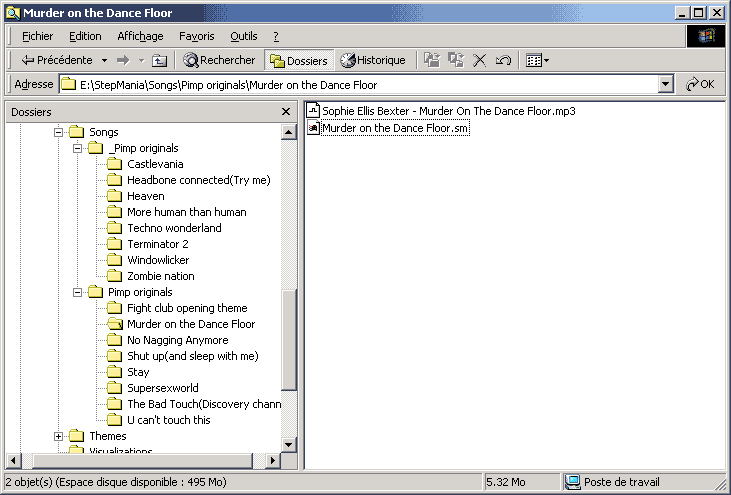Open the Favoris menu
This screenshot has width=731, height=495.
click(x=196, y=36)
